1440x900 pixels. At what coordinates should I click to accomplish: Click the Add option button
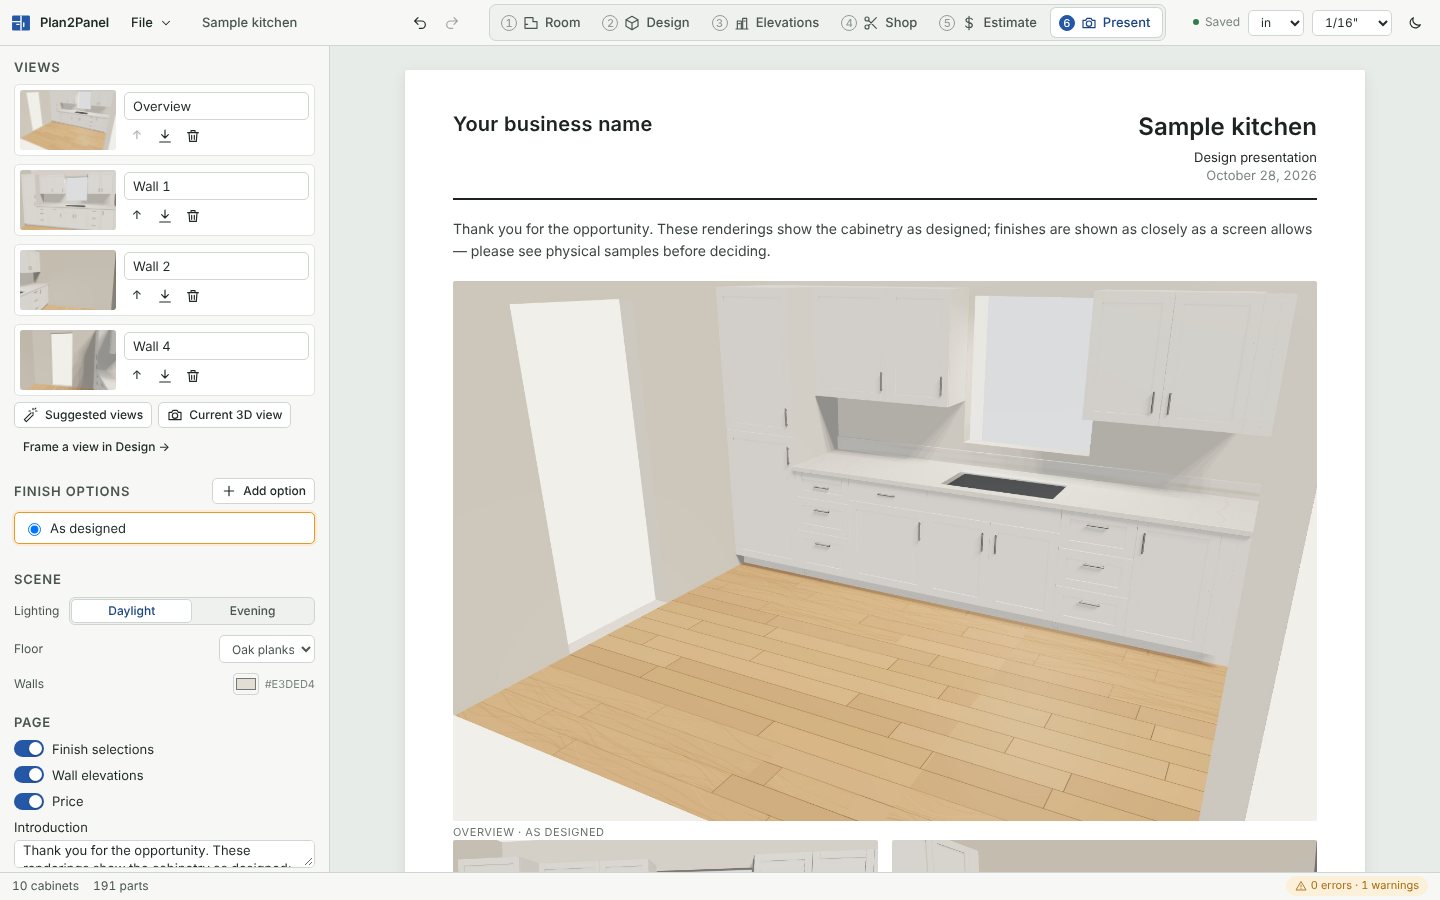(x=264, y=491)
